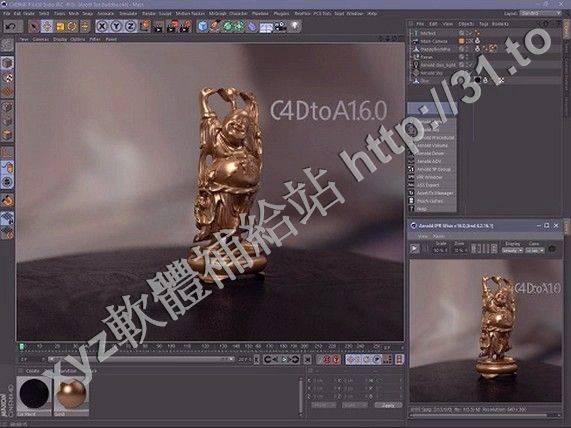
Task: Add a Light object from toolbar
Action: click(294, 27)
